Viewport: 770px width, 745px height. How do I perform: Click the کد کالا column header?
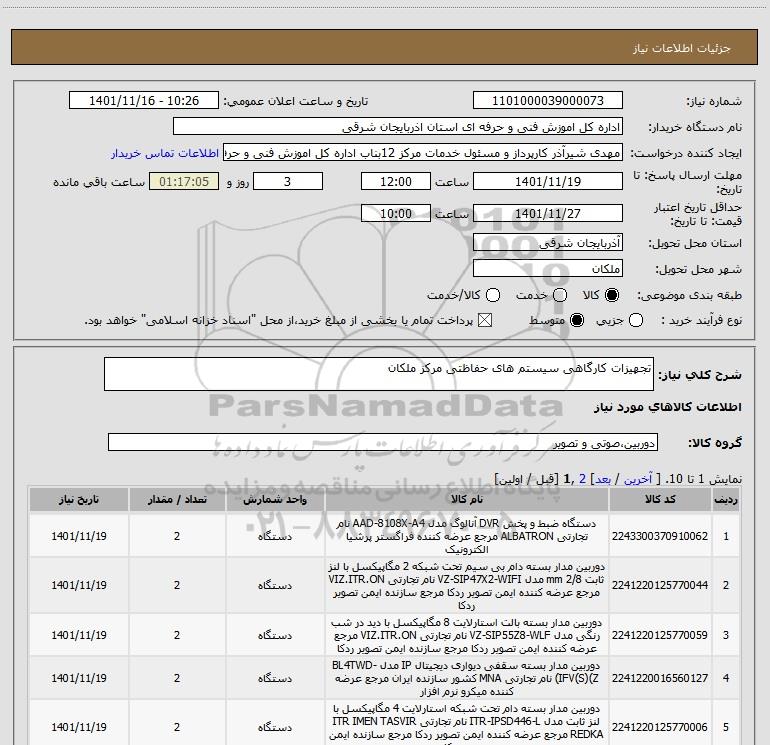point(660,499)
